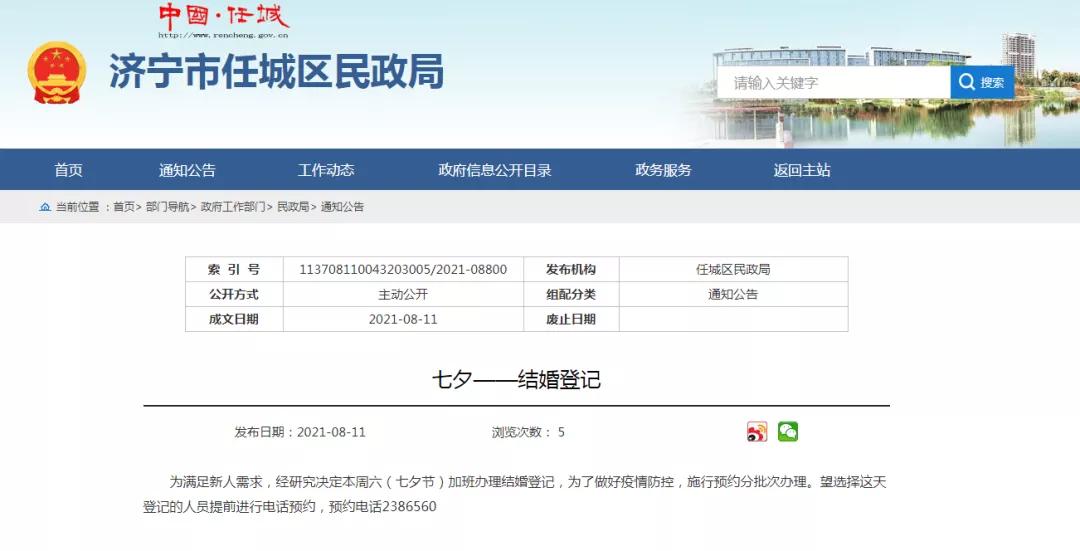This screenshot has width=1080, height=551.
Task: Click the 成文日期 label cell
Action: point(234,319)
